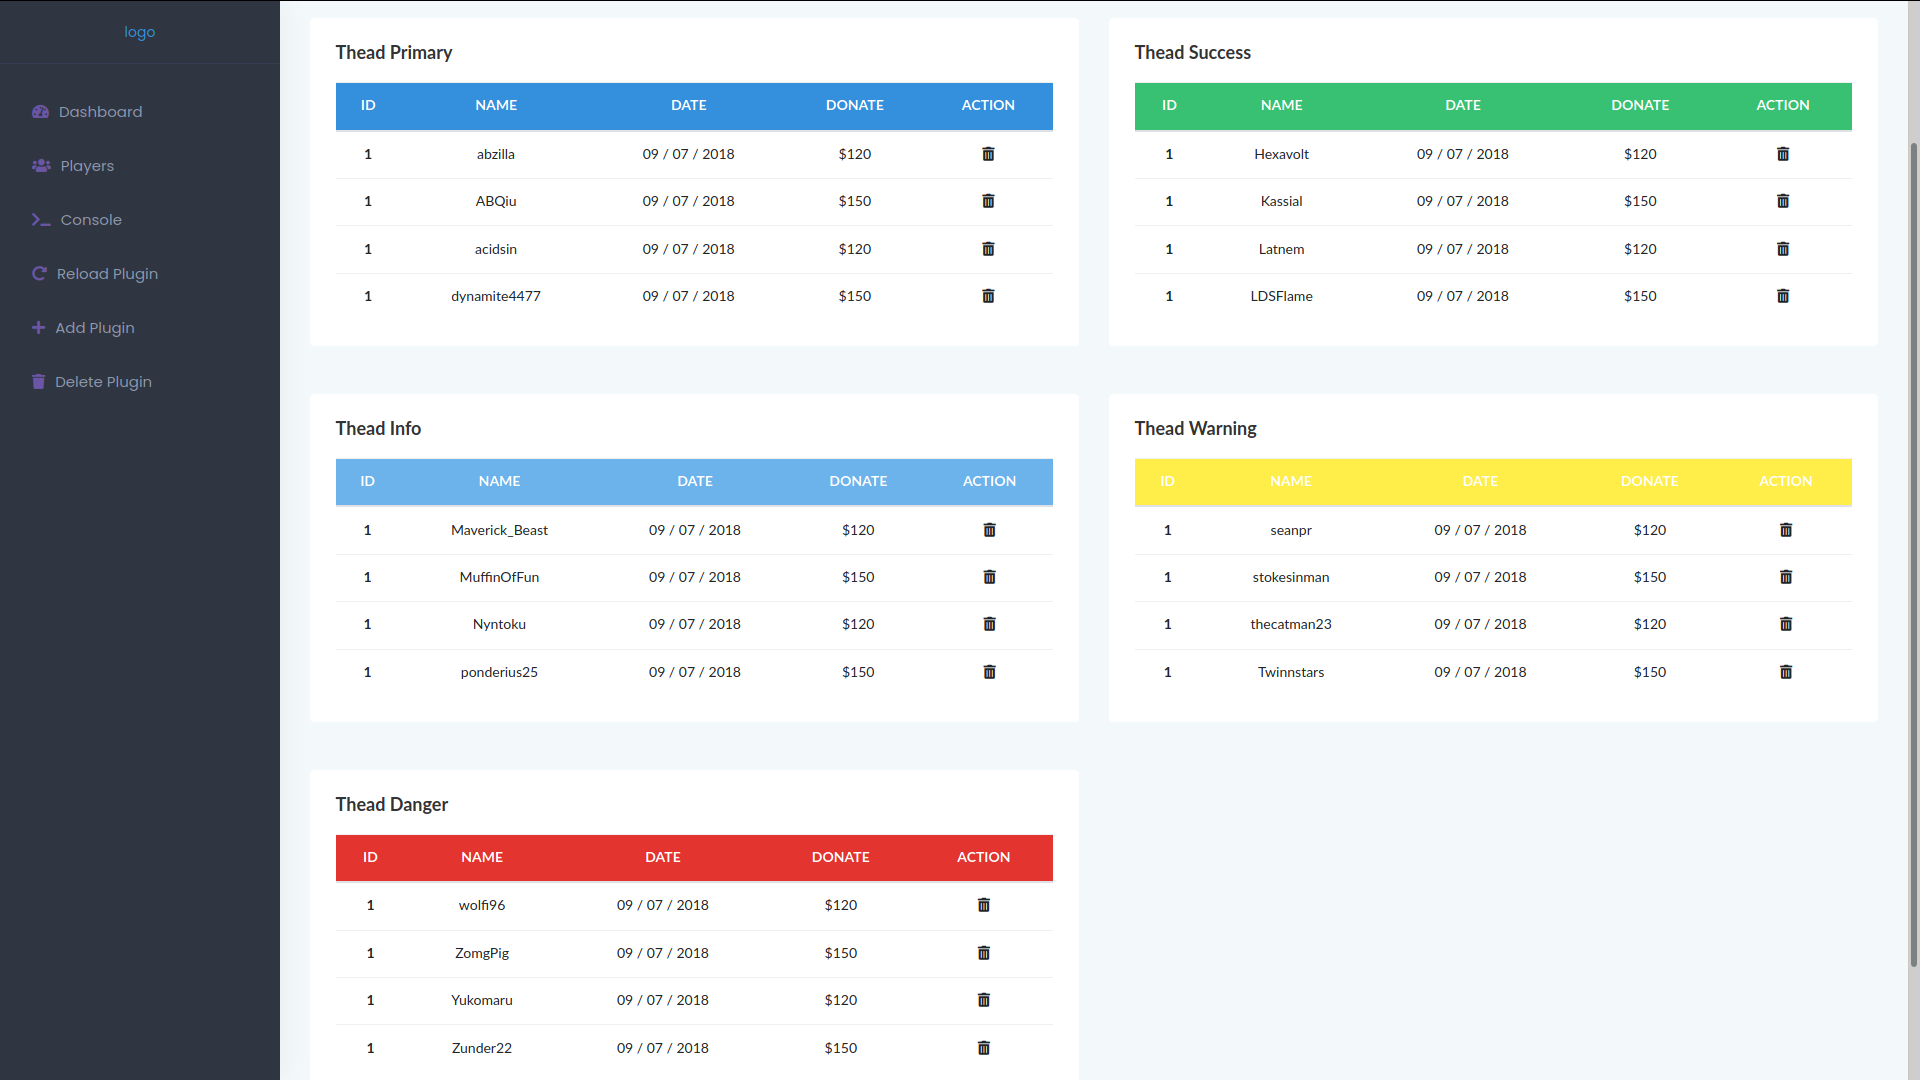Screen dimensions: 1920x1080
Task: Click NAME header in Thead Warning table
Action: [x=1290, y=481]
